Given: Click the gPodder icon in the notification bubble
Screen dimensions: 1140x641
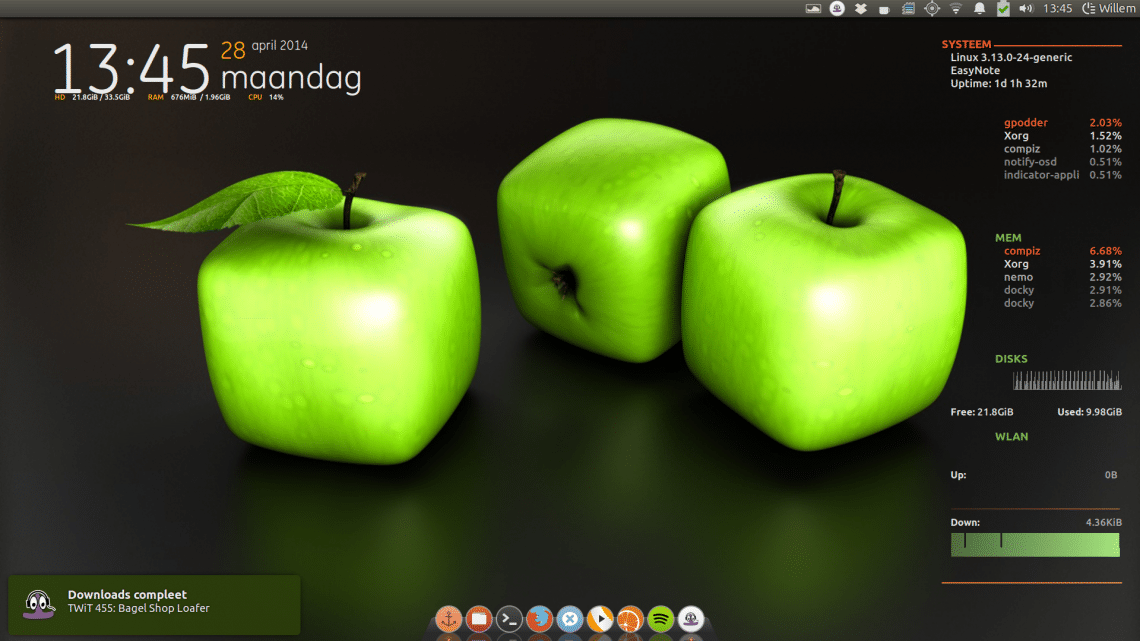Looking at the screenshot, I should pos(39,604).
